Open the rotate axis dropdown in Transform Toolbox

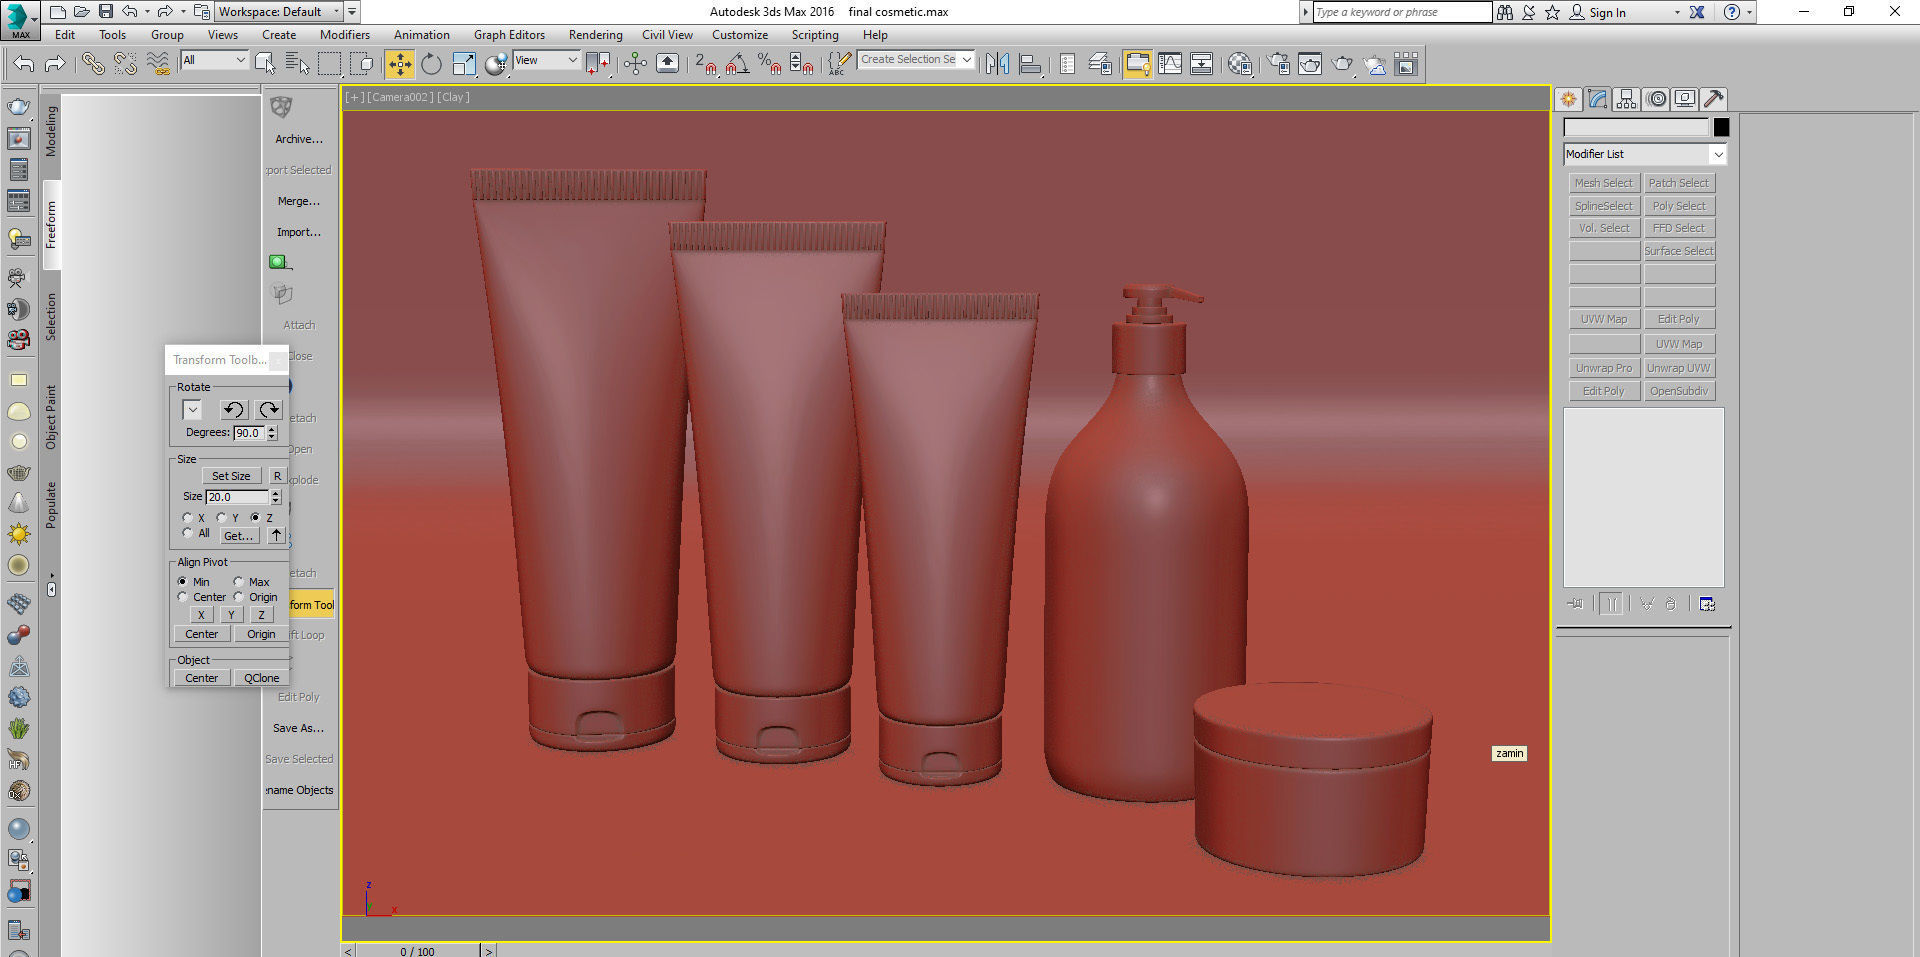click(192, 410)
